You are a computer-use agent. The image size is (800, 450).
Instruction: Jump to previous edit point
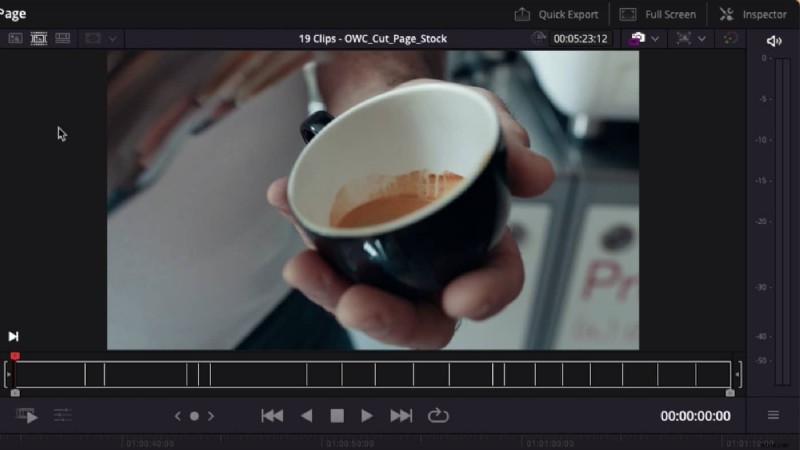pos(177,416)
